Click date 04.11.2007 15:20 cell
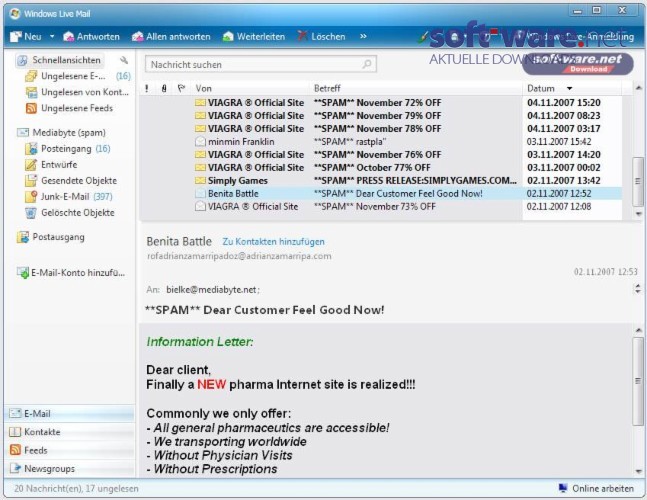The image size is (647, 500). click(564, 103)
